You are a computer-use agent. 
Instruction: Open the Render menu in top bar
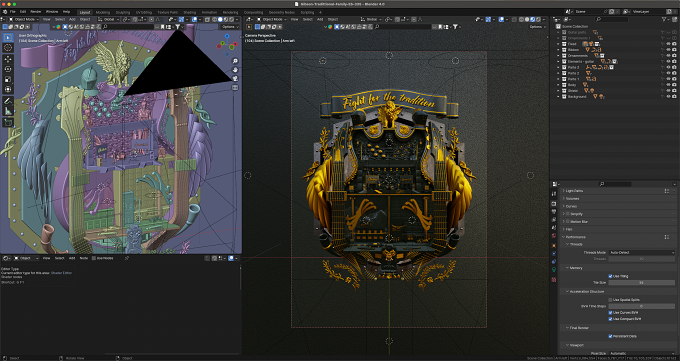pyautogui.click(x=36, y=12)
